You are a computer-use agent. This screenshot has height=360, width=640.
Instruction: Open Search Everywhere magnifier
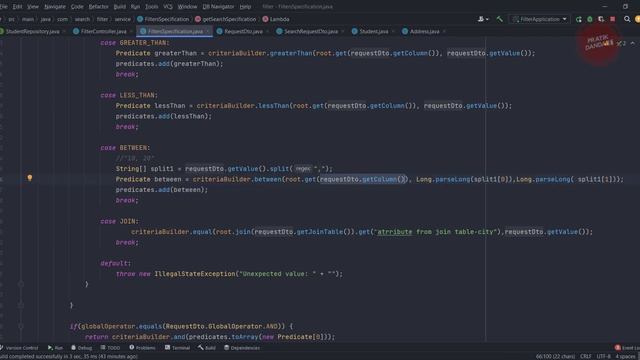click(627, 19)
